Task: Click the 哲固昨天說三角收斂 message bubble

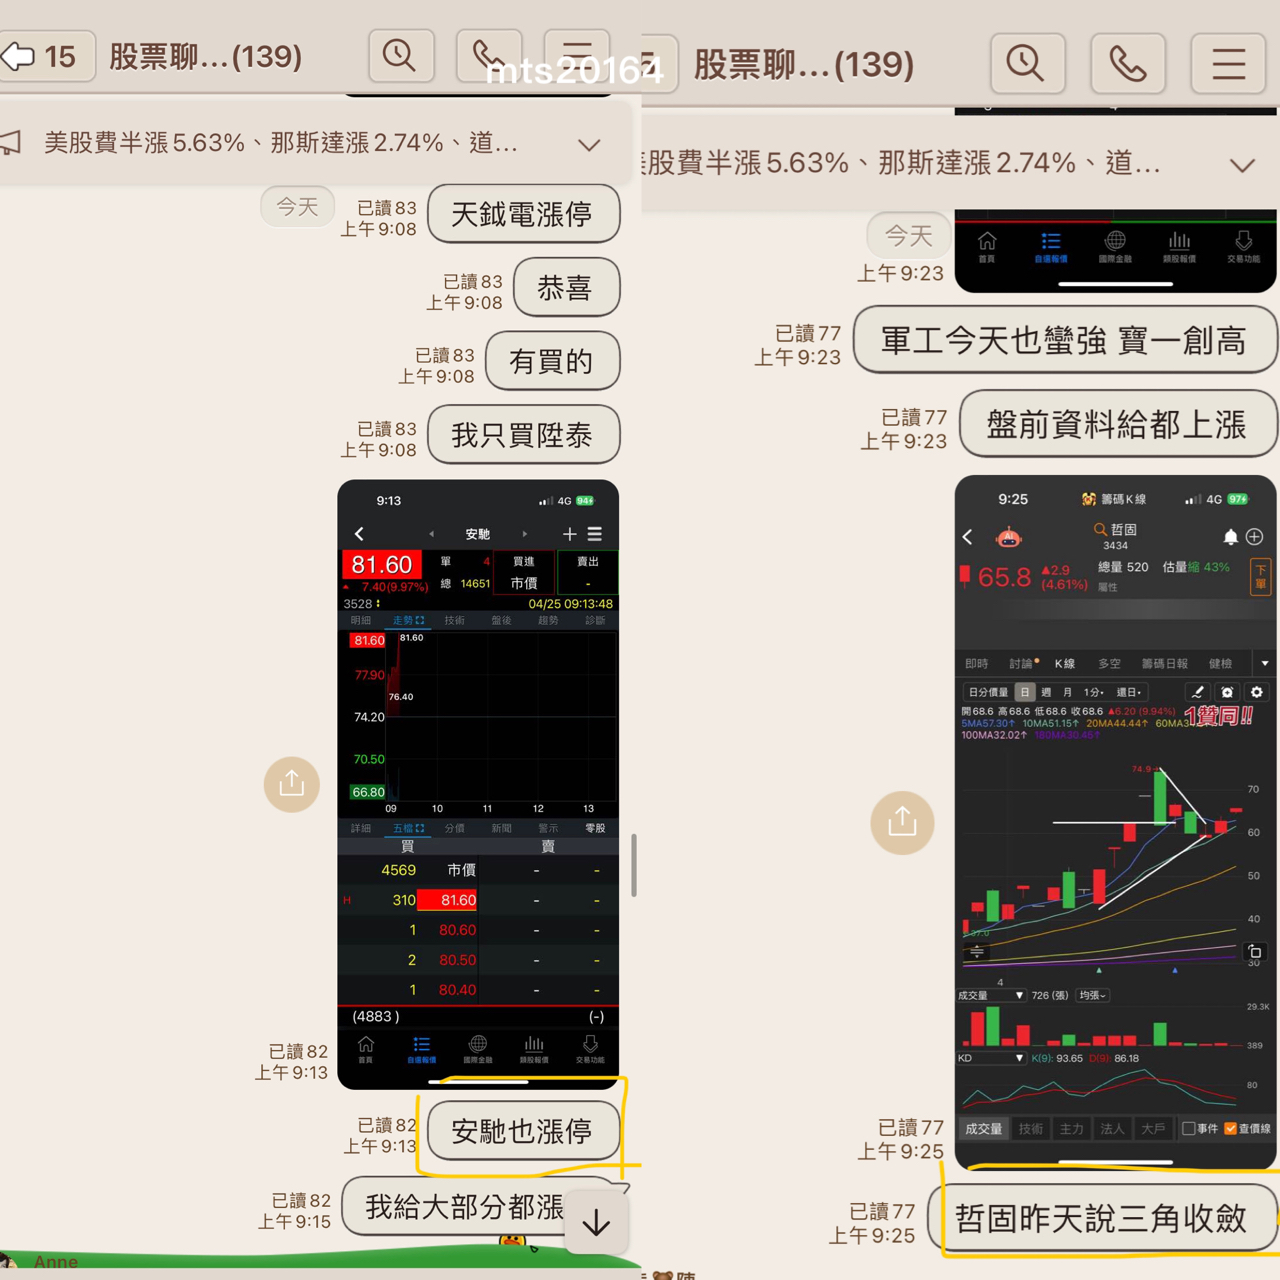Action: (1103, 1218)
